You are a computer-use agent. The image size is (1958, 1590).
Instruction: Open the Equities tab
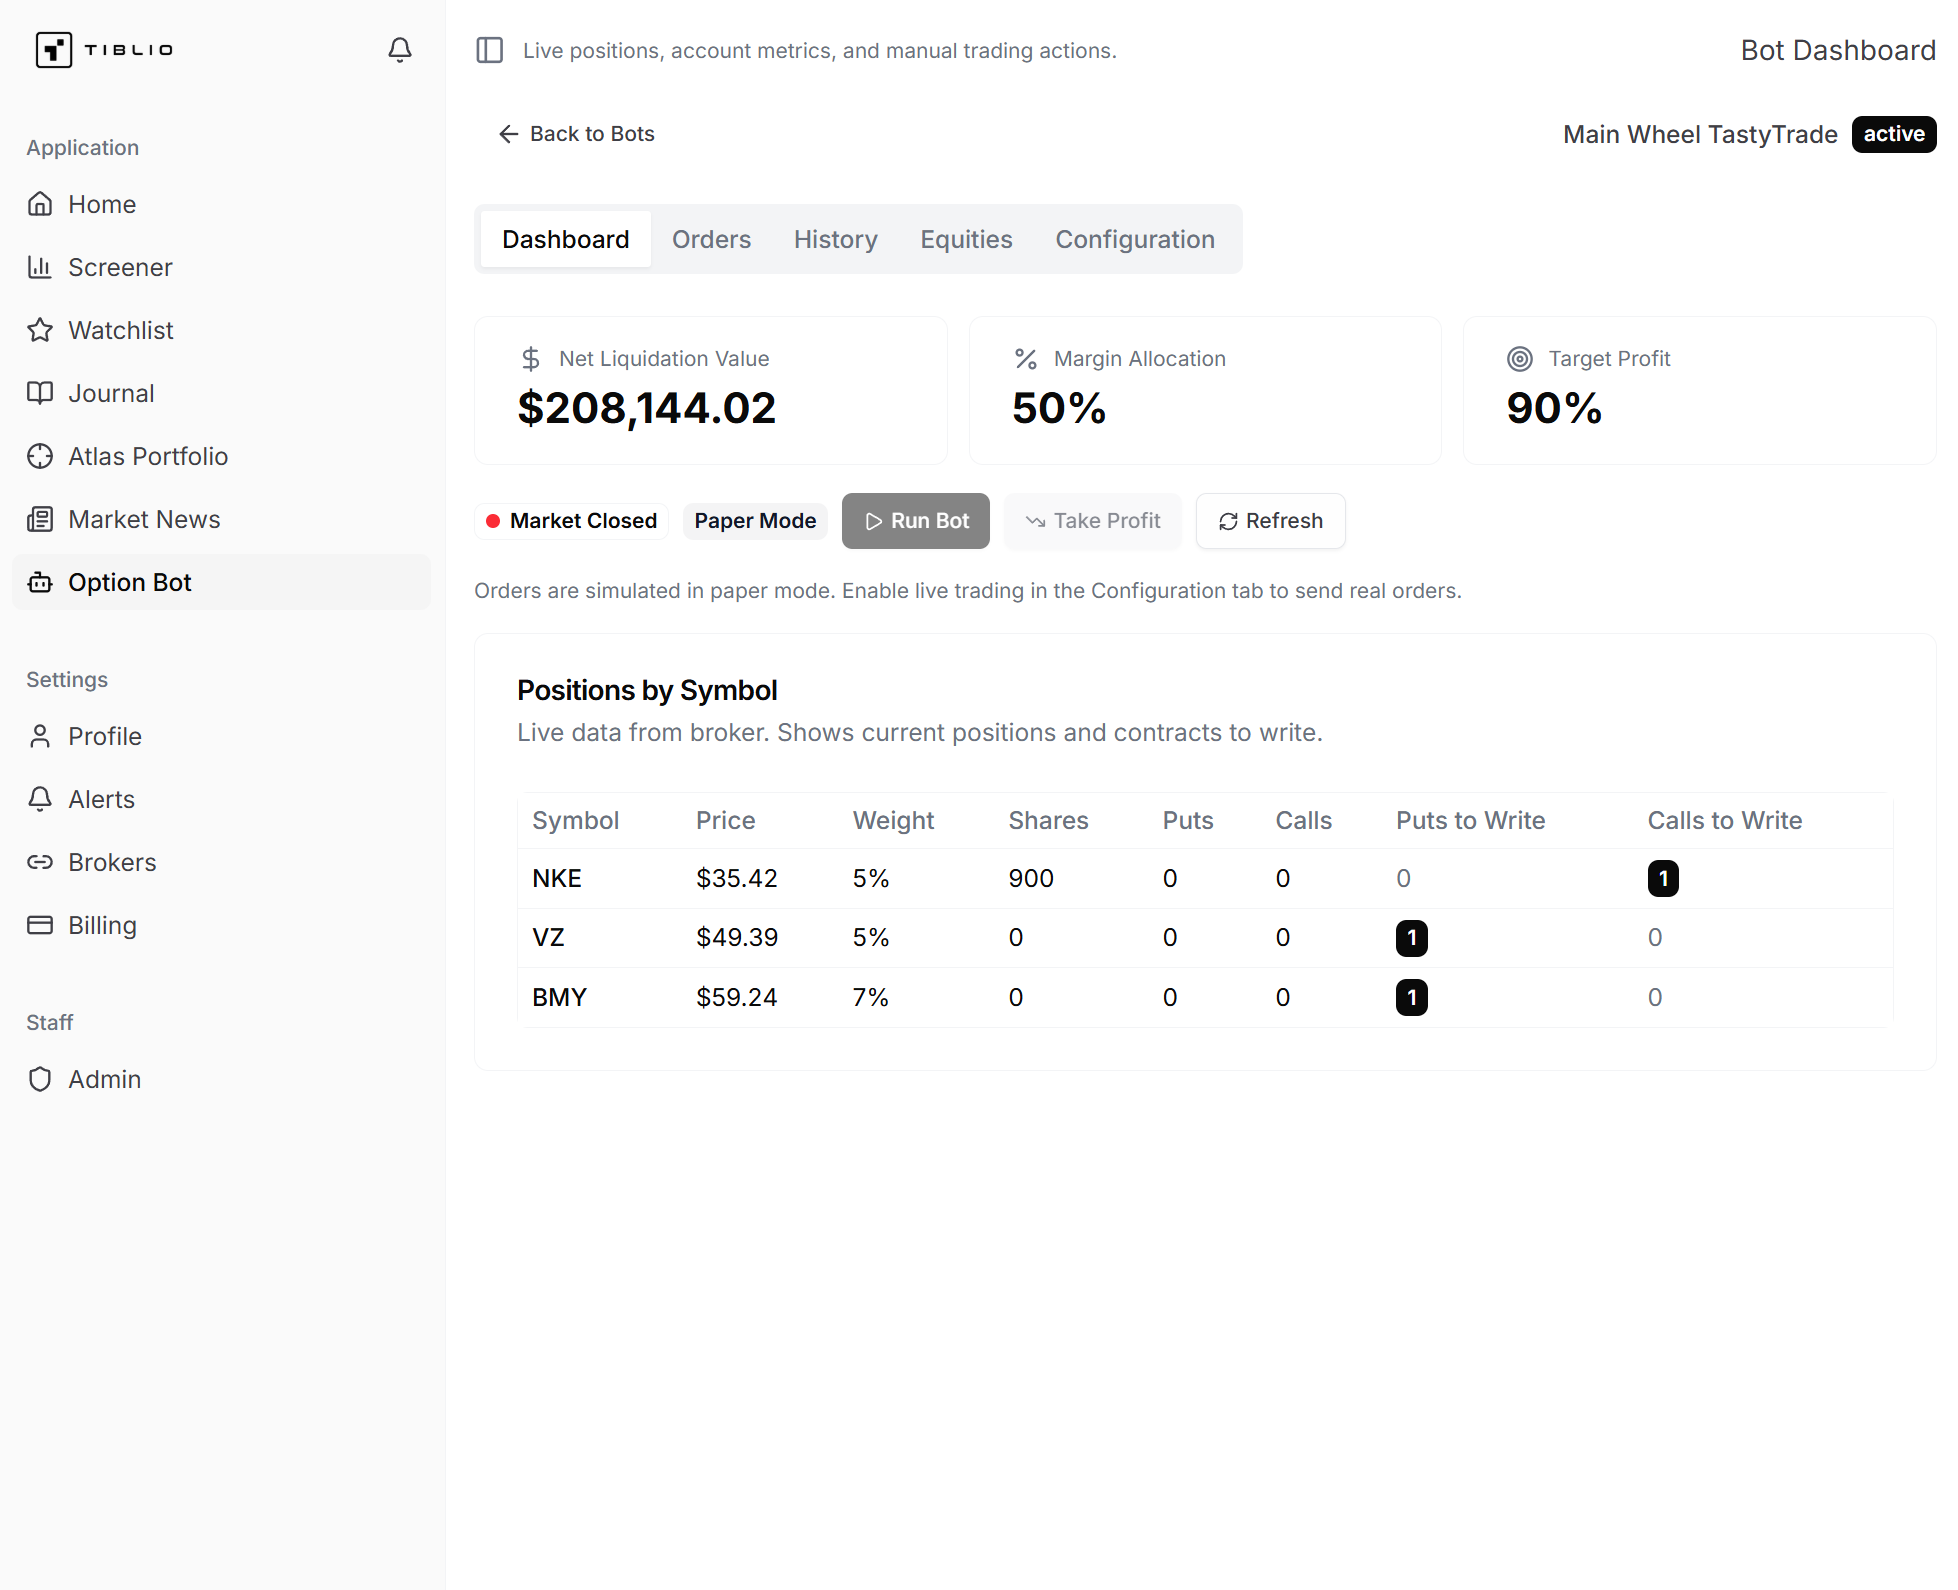tap(966, 239)
